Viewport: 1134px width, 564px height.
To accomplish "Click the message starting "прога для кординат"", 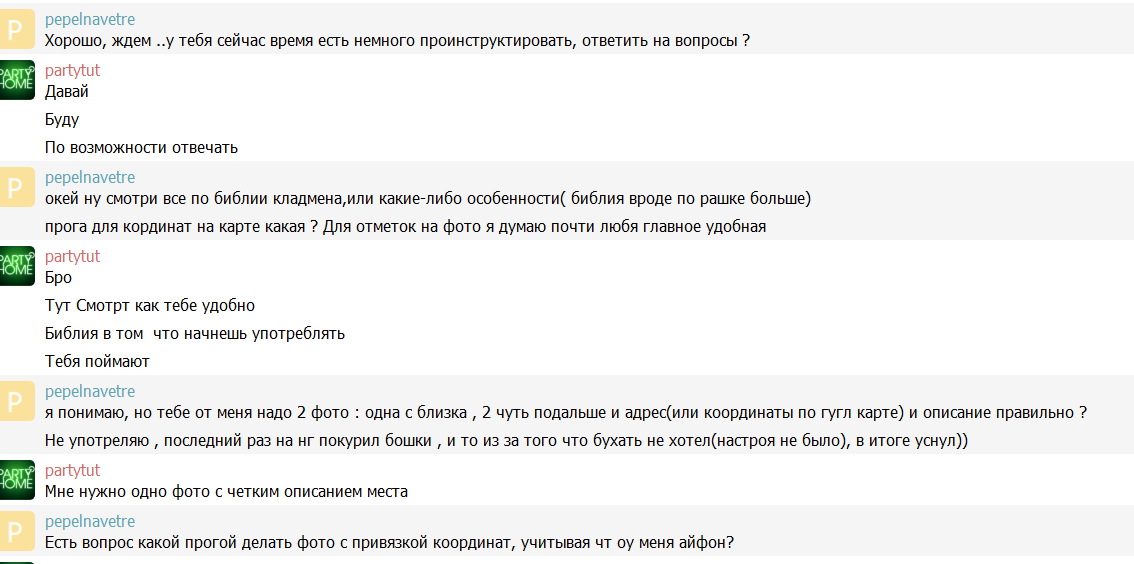I will pyautogui.click(x=405, y=227).
